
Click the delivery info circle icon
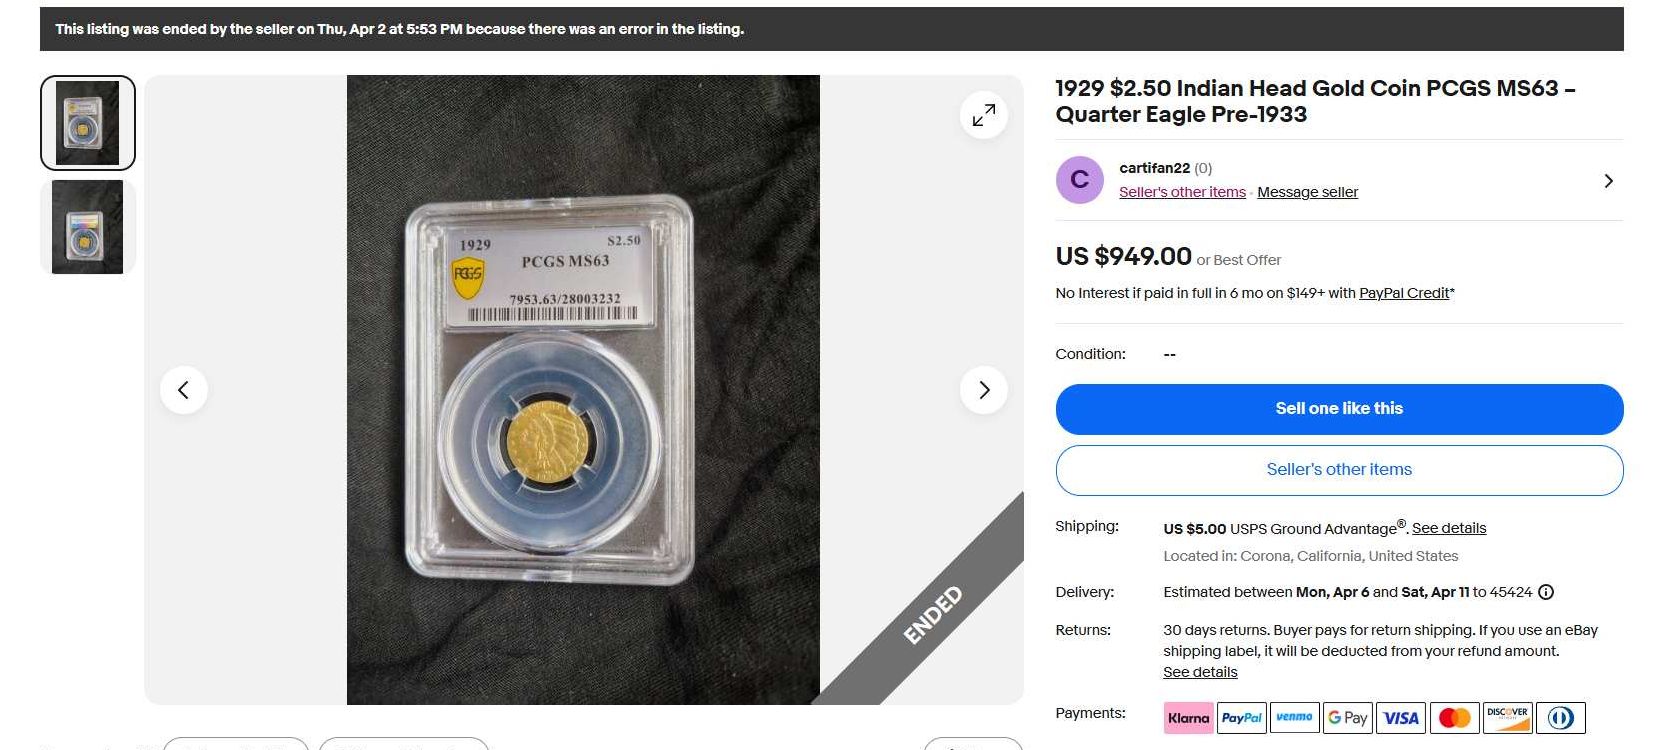1546,592
